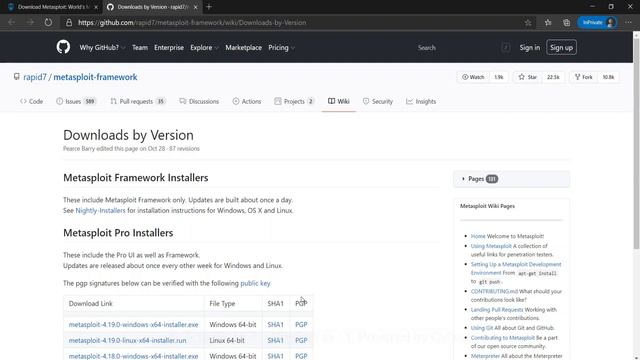Open the Issues tab
Image resolution: width=640 pixels, height=360 pixels.
tap(76, 101)
